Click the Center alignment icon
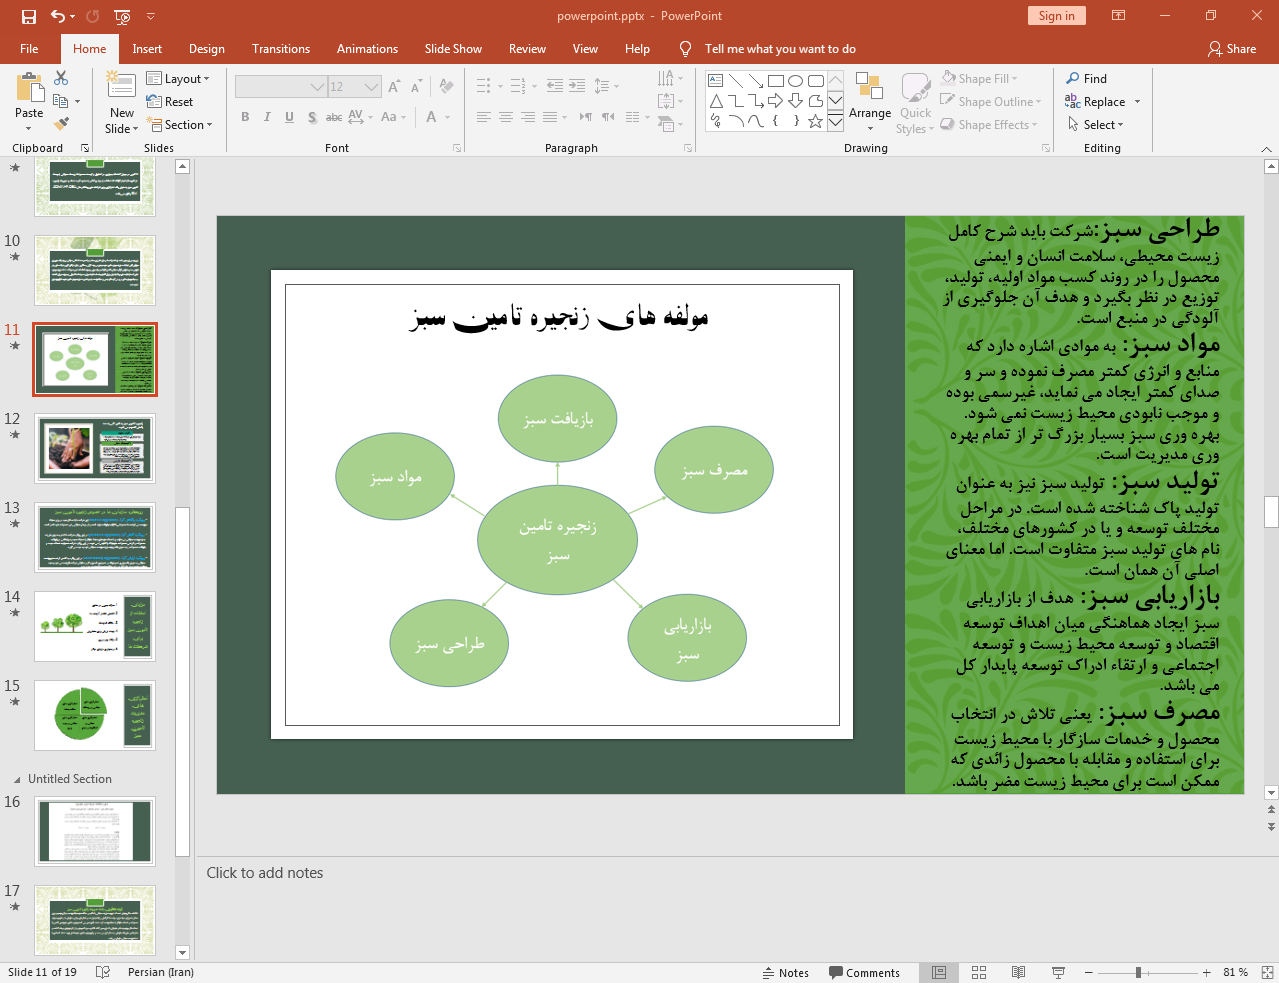Viewport: 1279px width, 983px height. click(x=506, y=117)
